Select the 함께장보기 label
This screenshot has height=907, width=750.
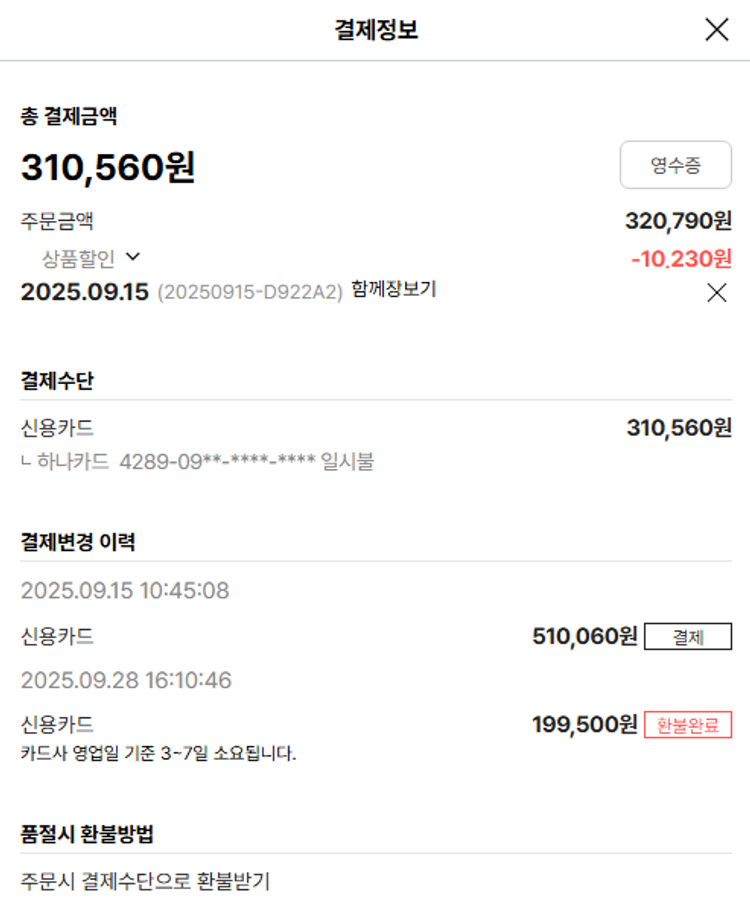pyautogui.click(x=394, y=290)
